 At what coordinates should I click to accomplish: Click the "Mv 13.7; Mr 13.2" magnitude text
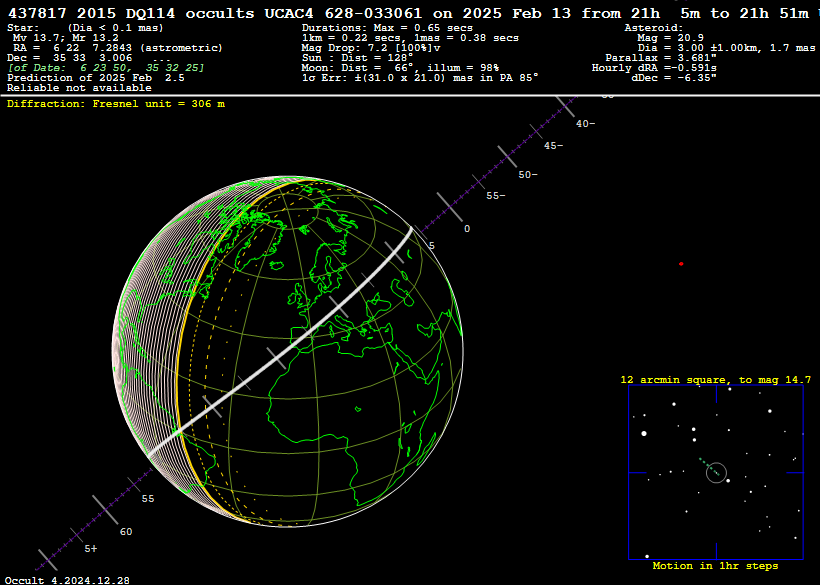pyautogui.click(x=66, y=38)
